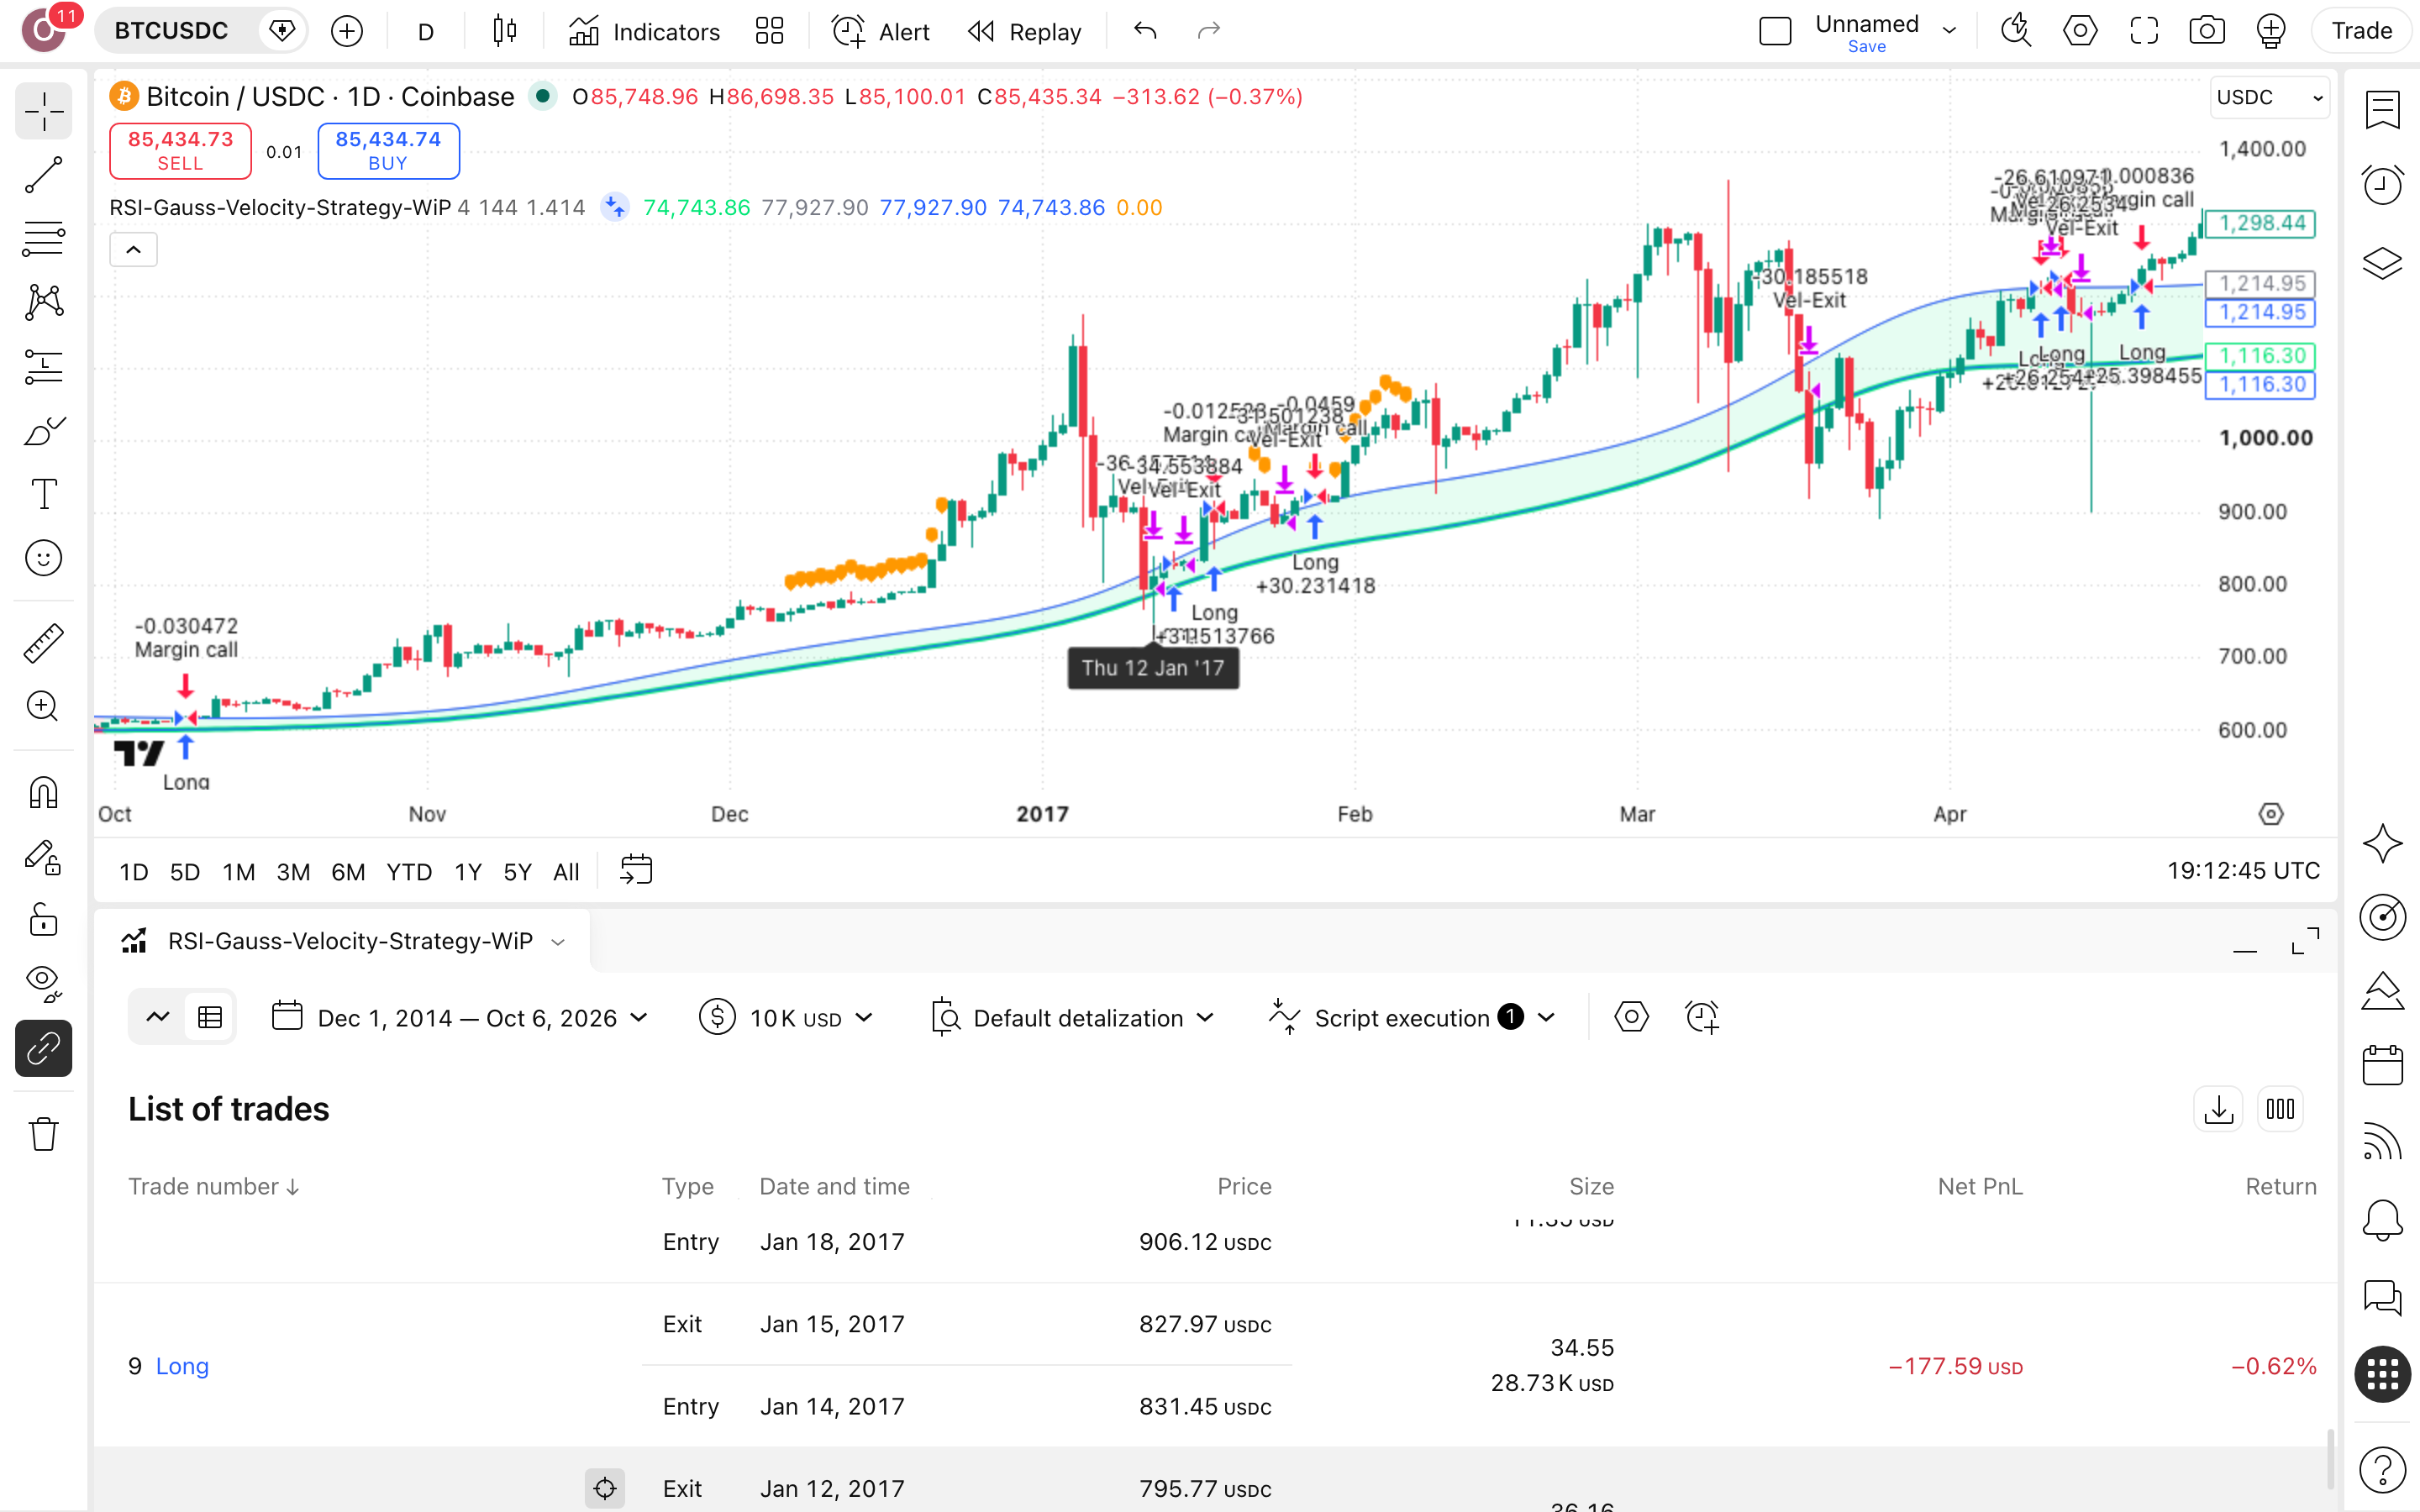Download the list of trades
The image size is (2420, 1512).
point(2218,1109)
